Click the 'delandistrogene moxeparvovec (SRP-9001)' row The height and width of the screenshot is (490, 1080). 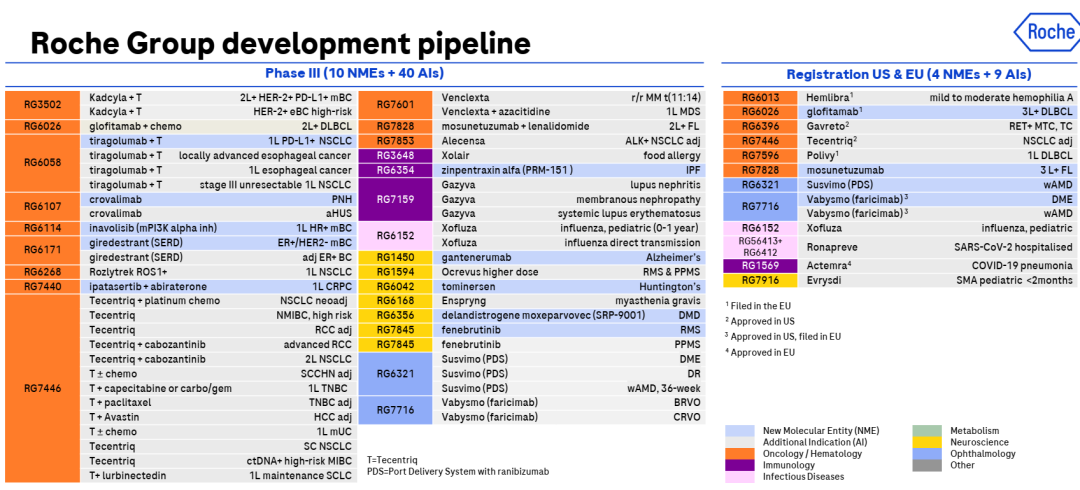[x=569, y=315]
